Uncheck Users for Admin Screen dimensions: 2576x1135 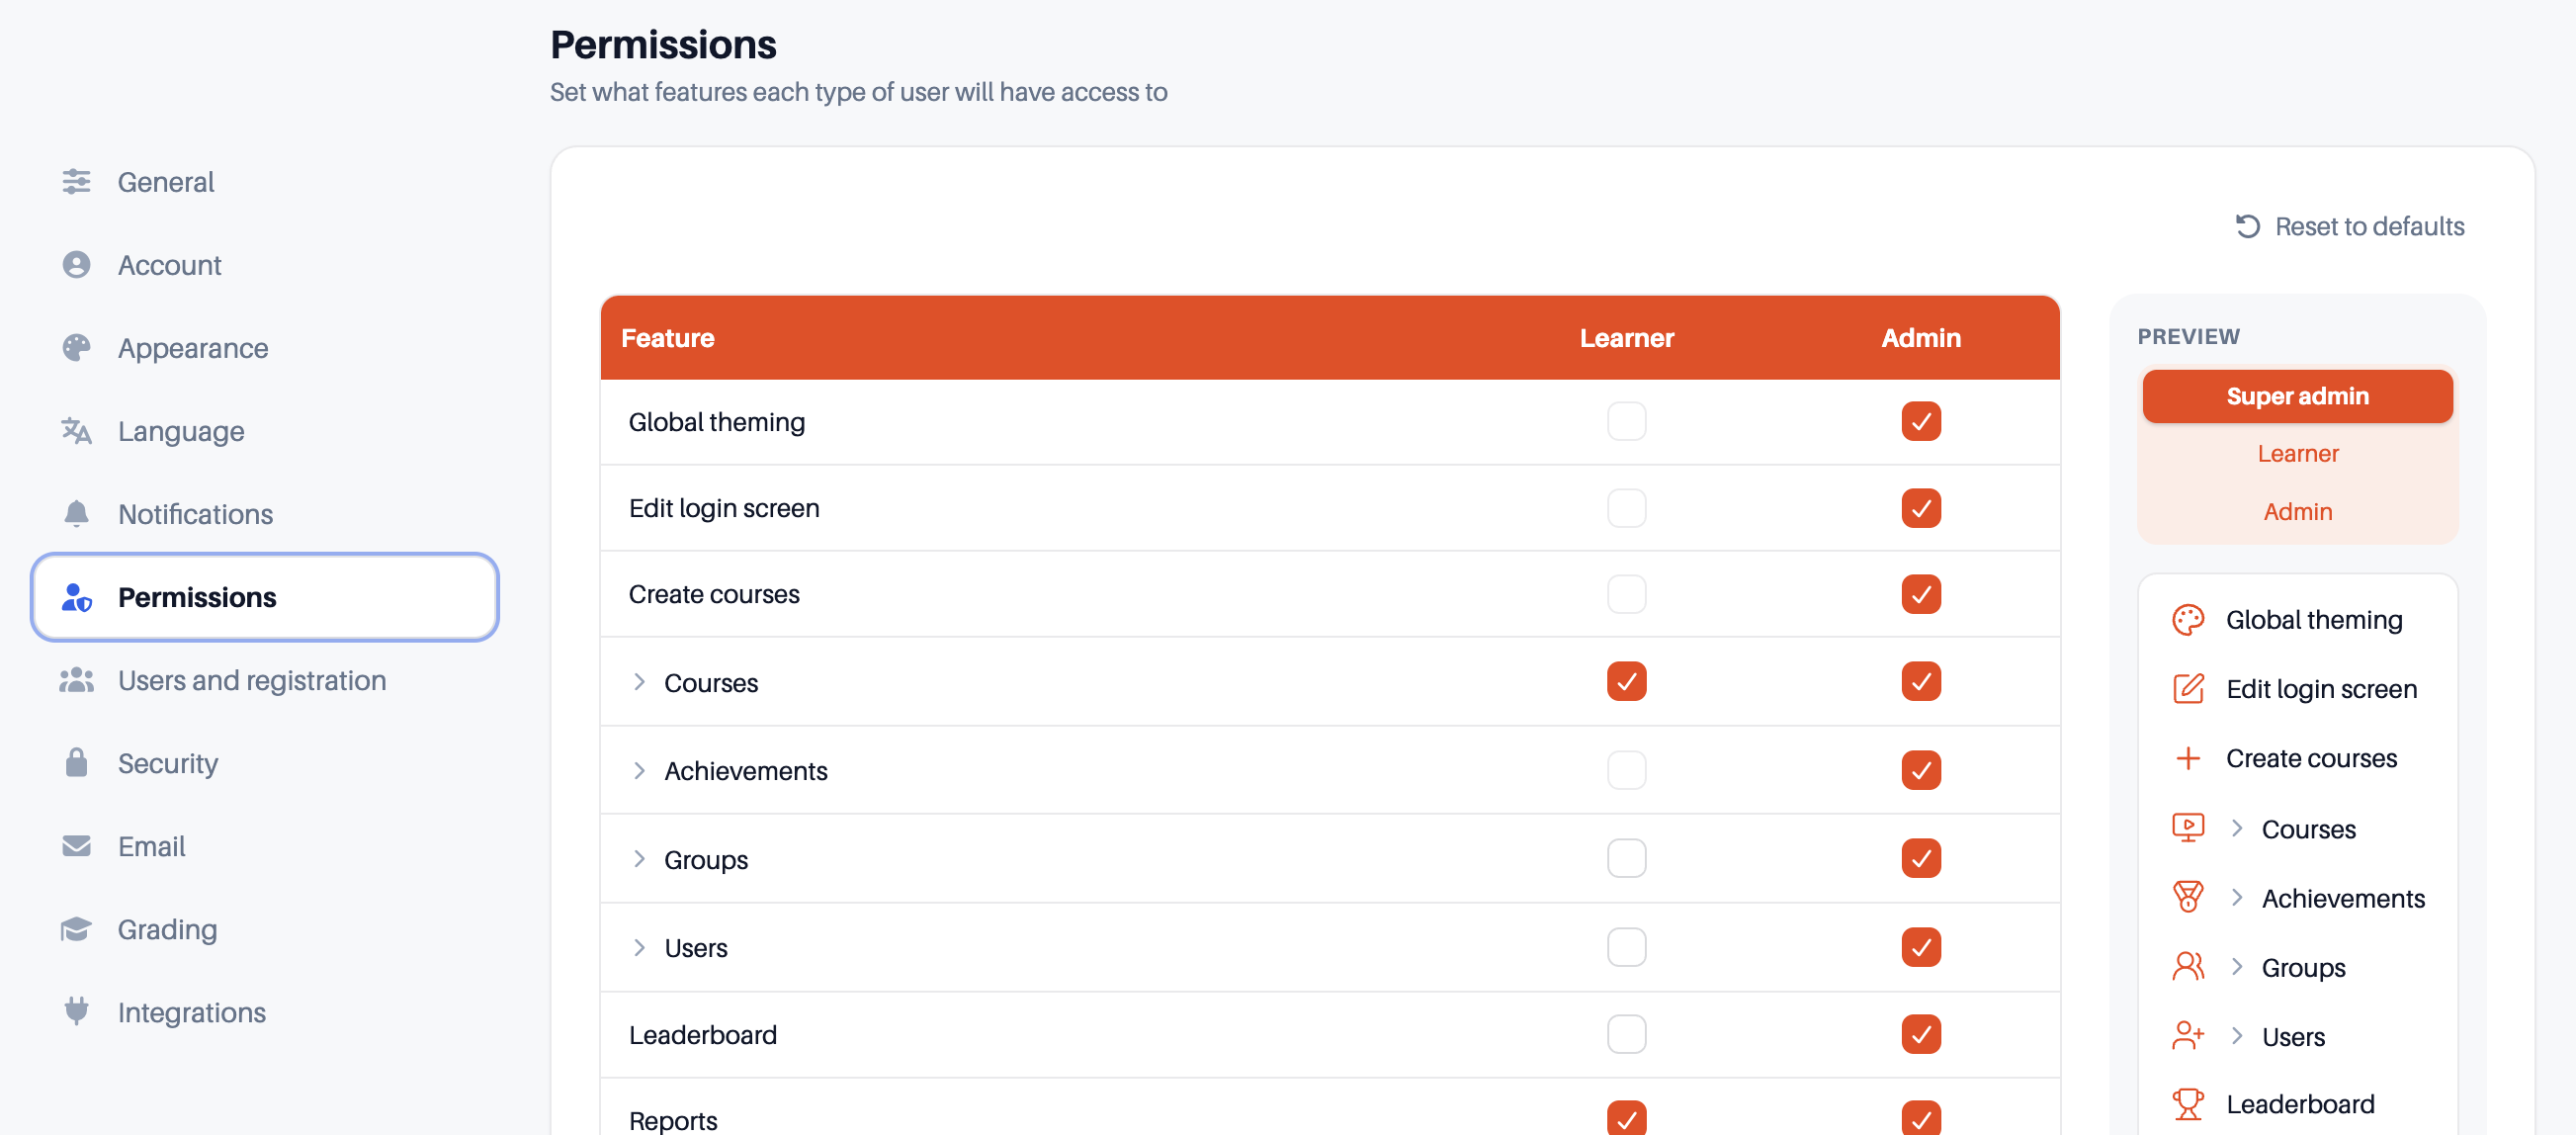point(1920,947)
